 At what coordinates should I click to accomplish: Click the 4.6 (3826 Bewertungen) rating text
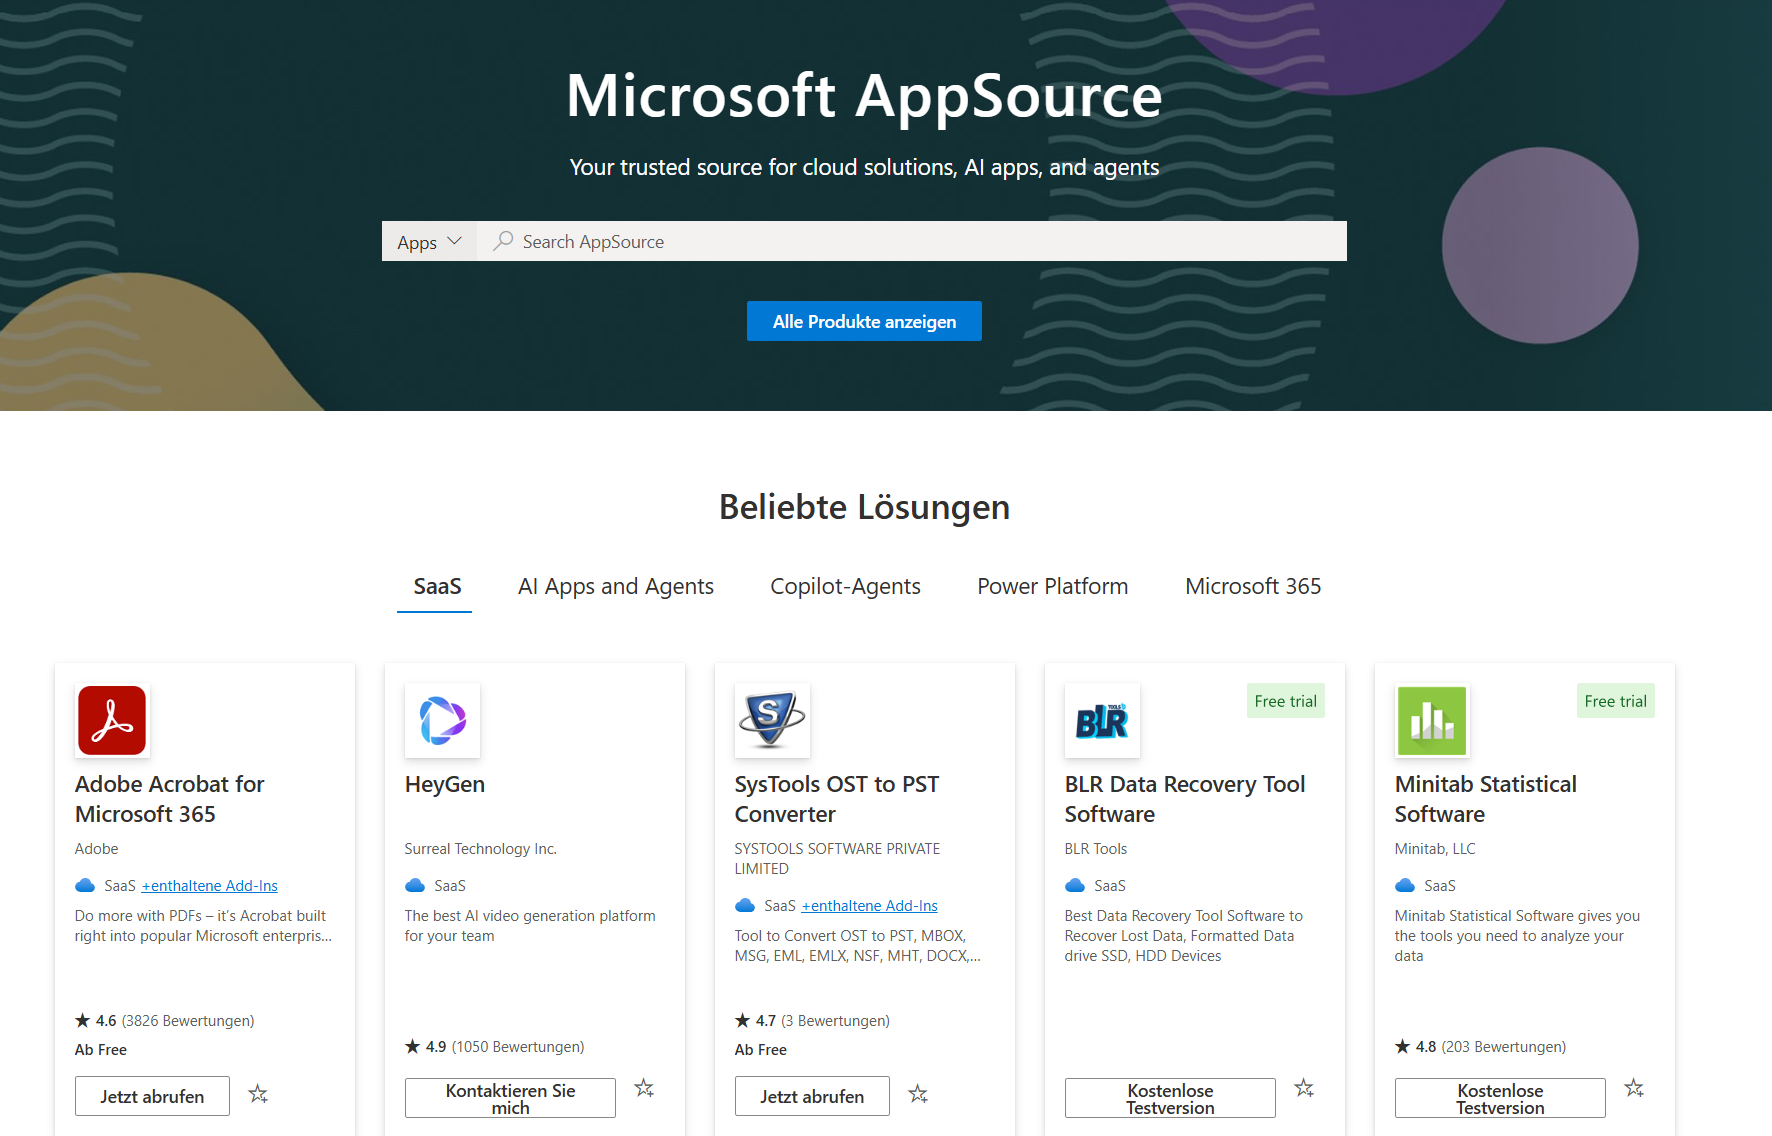click(x=175, y=1021)
